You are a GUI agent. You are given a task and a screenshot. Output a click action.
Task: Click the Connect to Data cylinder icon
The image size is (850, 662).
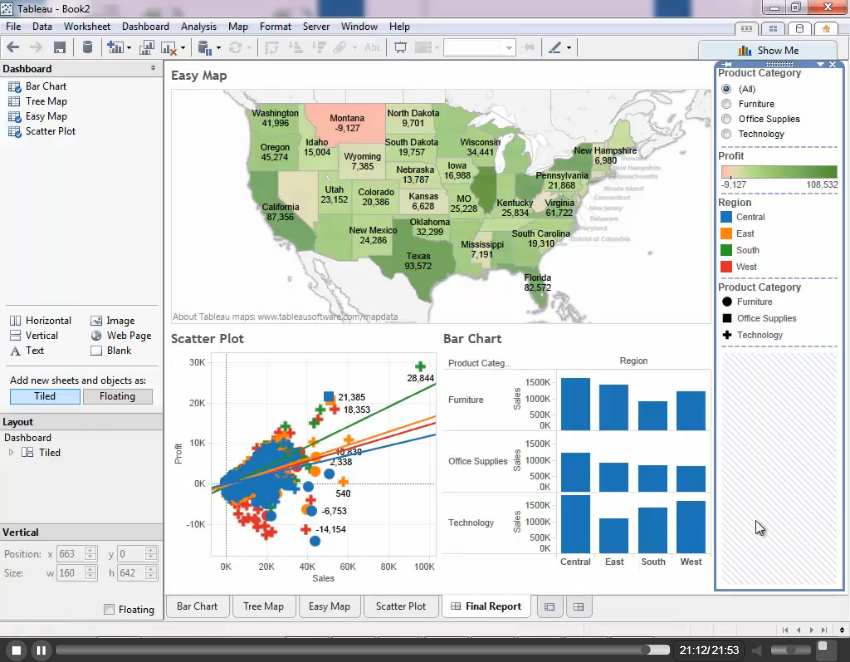coord(87,47)
